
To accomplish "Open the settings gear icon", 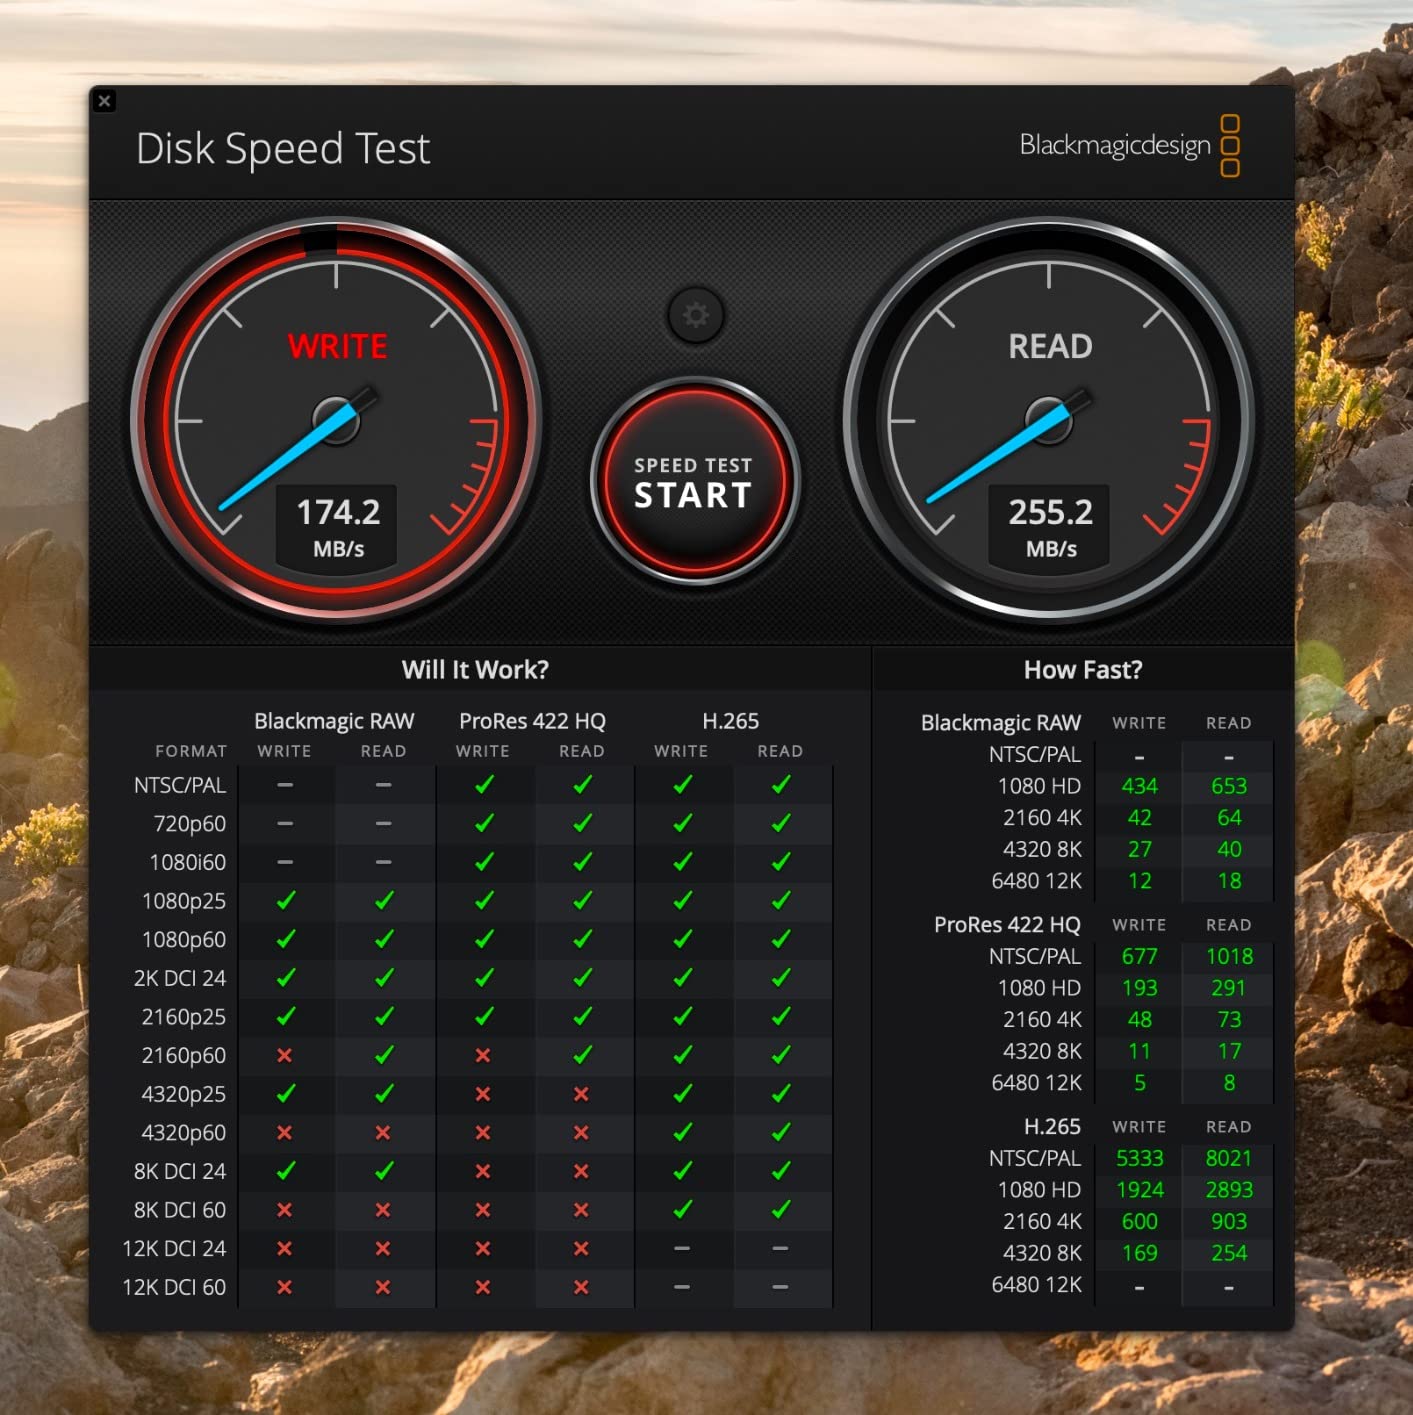I will [695, 316].
